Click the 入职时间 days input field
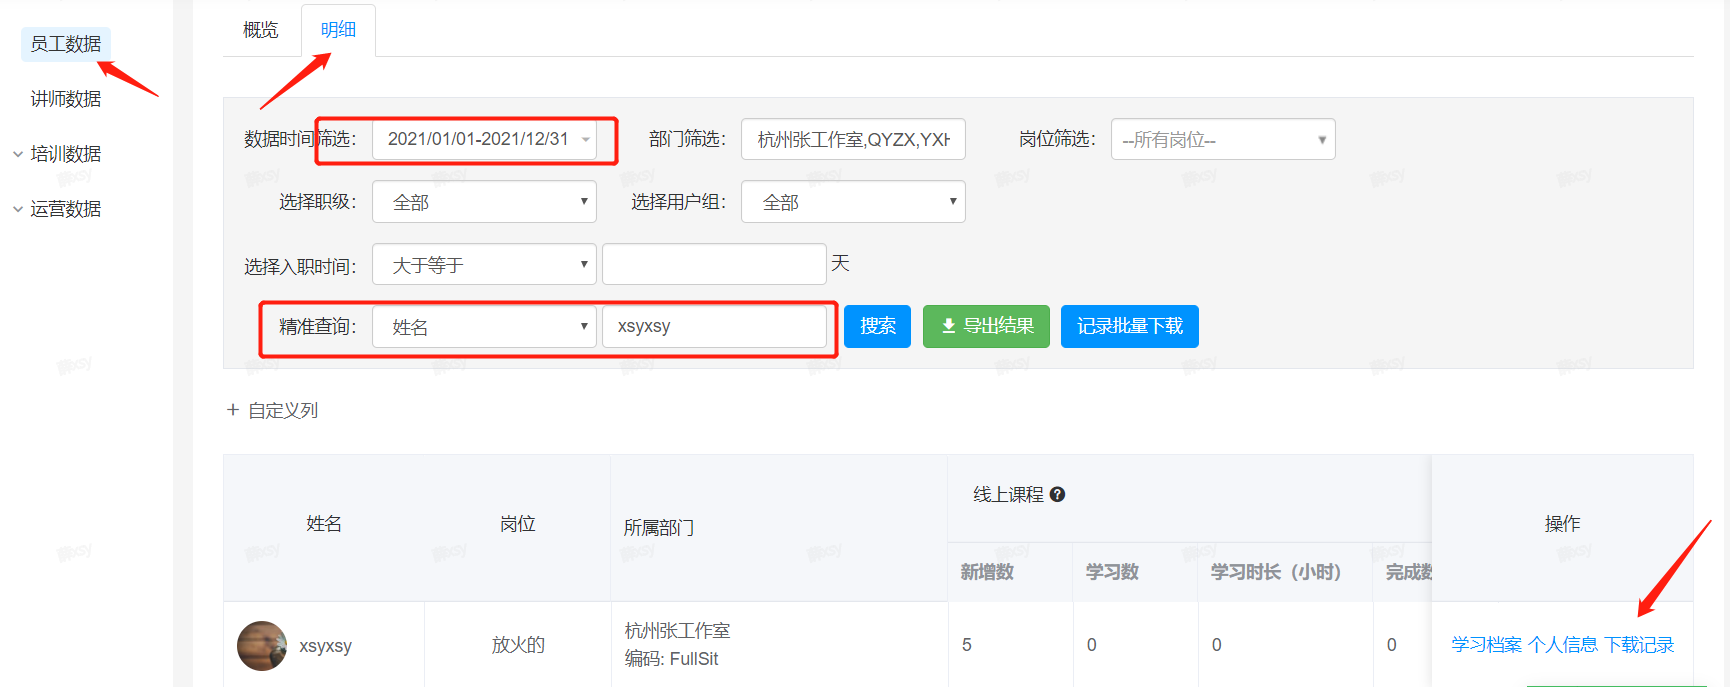The width and height of the screenshot is (1730, 687). (x=714, y=264)
